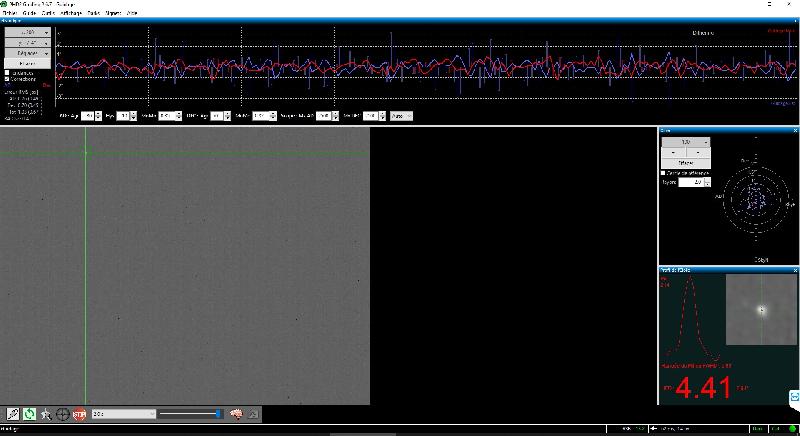
Task: Click the DEC MinMo value field
Action: pyautogui.click(x=261, y=116)
